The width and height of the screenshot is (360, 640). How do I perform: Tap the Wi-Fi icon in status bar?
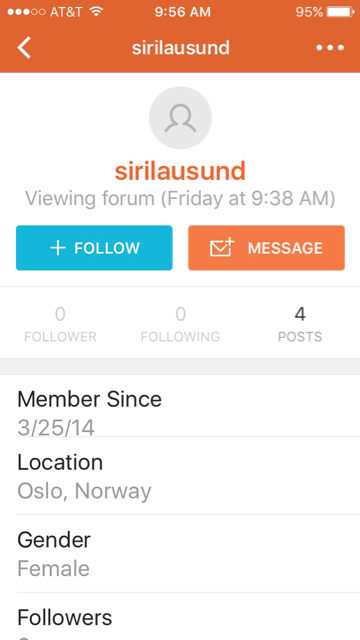coord(96,11)
